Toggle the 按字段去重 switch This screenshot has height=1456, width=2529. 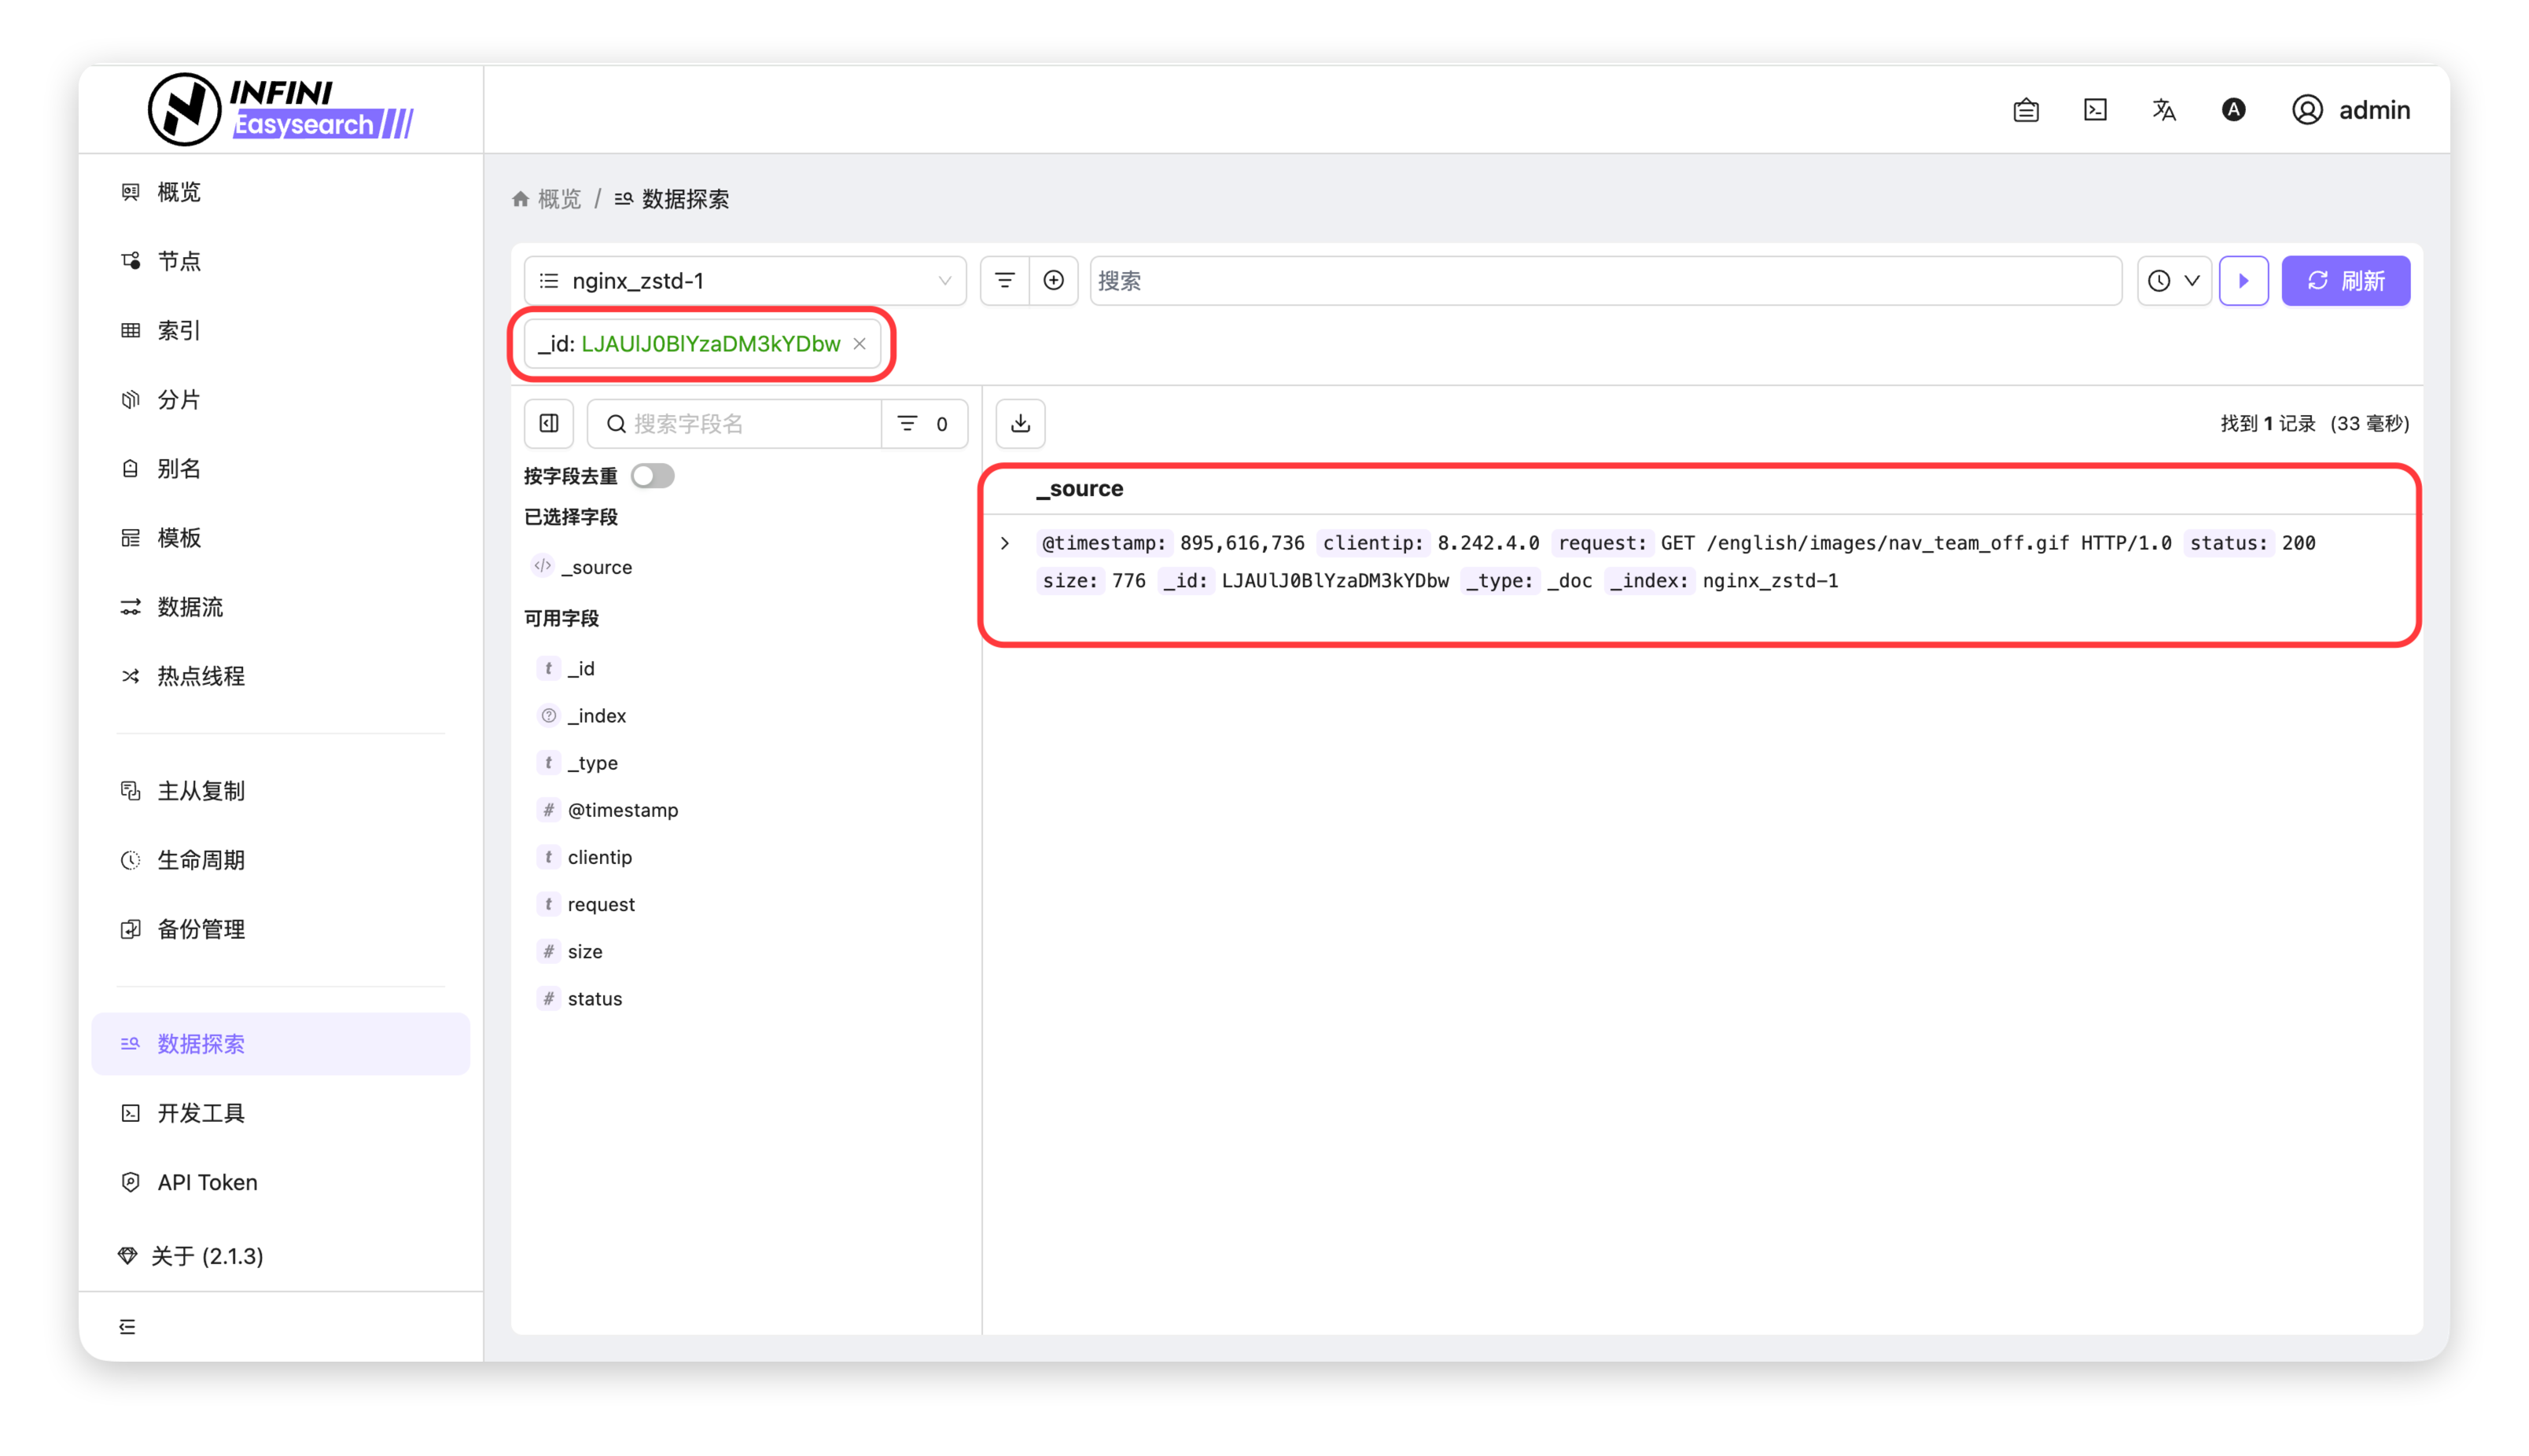point(653,475)
